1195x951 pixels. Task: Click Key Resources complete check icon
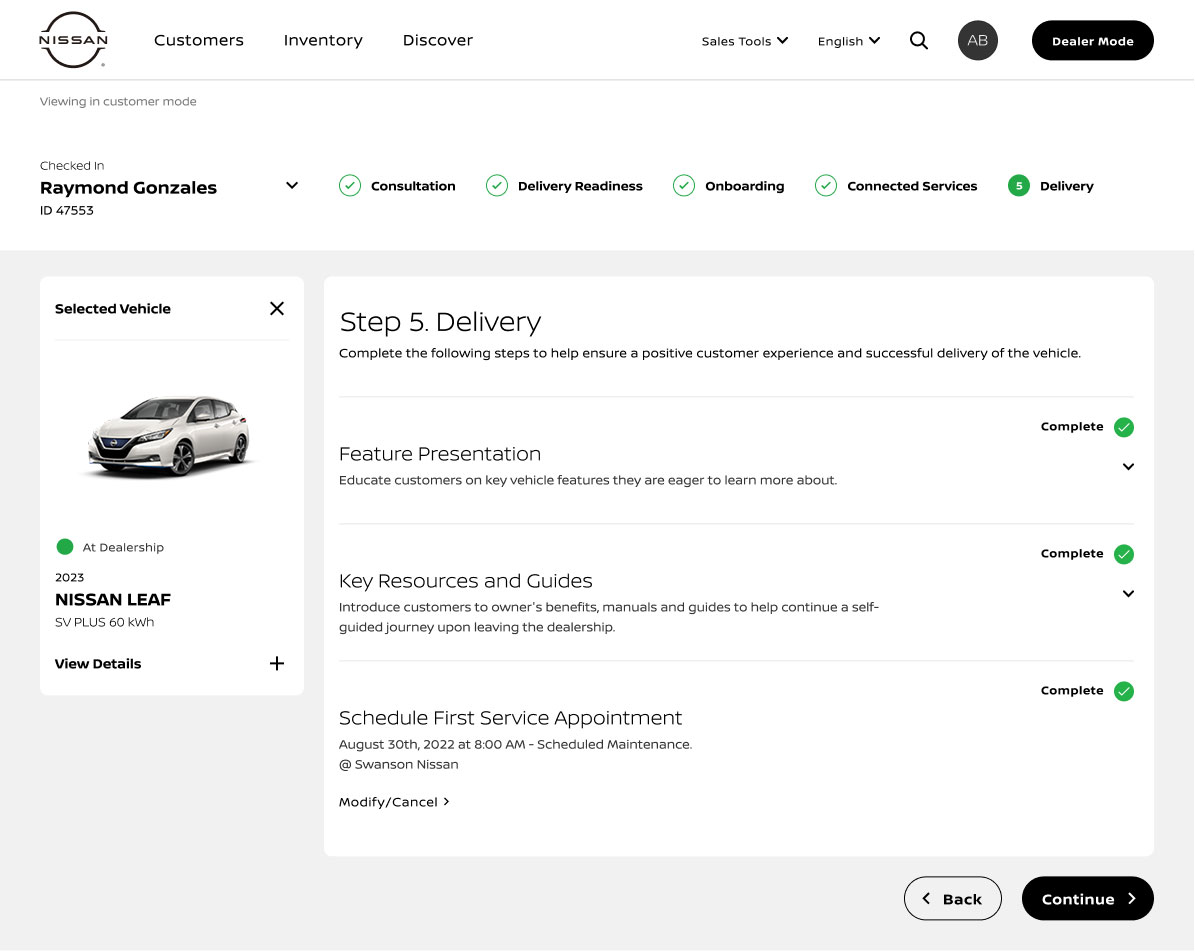coord(1123,554)
